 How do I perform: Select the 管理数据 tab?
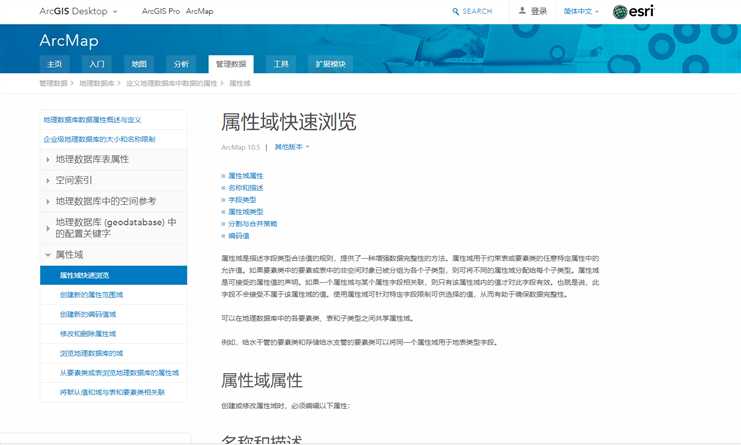click(231, 64)
